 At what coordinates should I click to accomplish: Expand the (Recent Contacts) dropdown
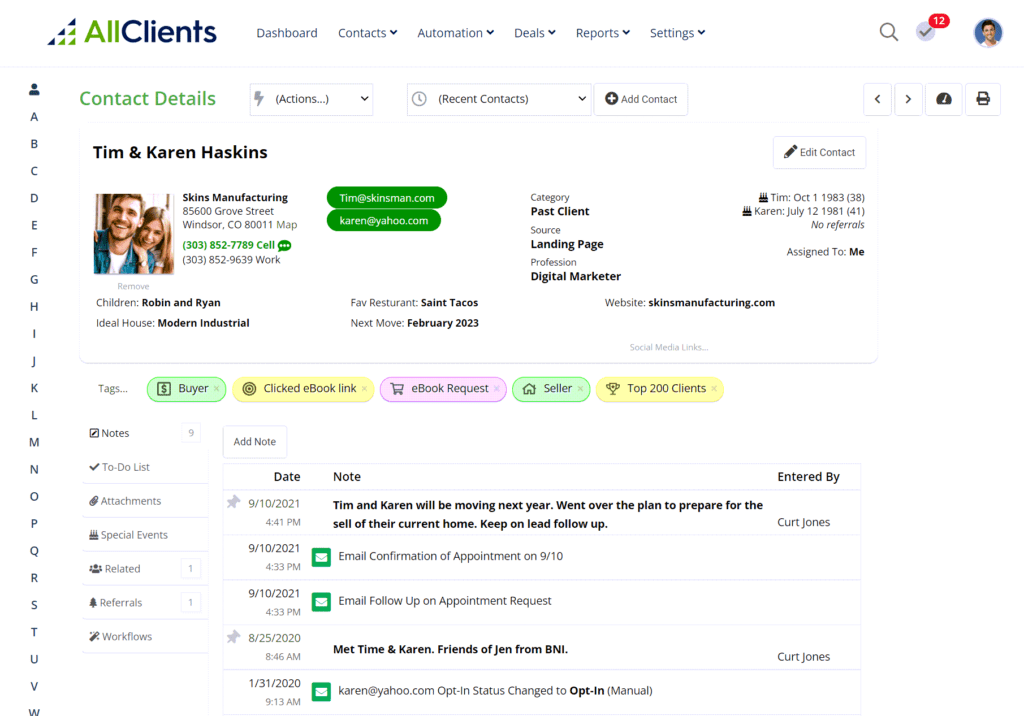(x=499, y=99)
